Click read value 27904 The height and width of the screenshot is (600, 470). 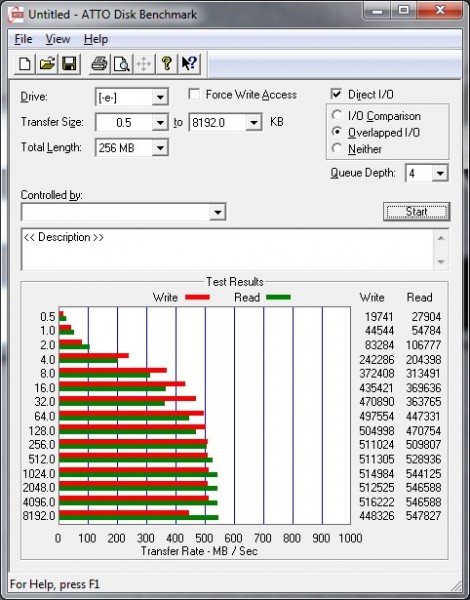click(x=426, y=317)
